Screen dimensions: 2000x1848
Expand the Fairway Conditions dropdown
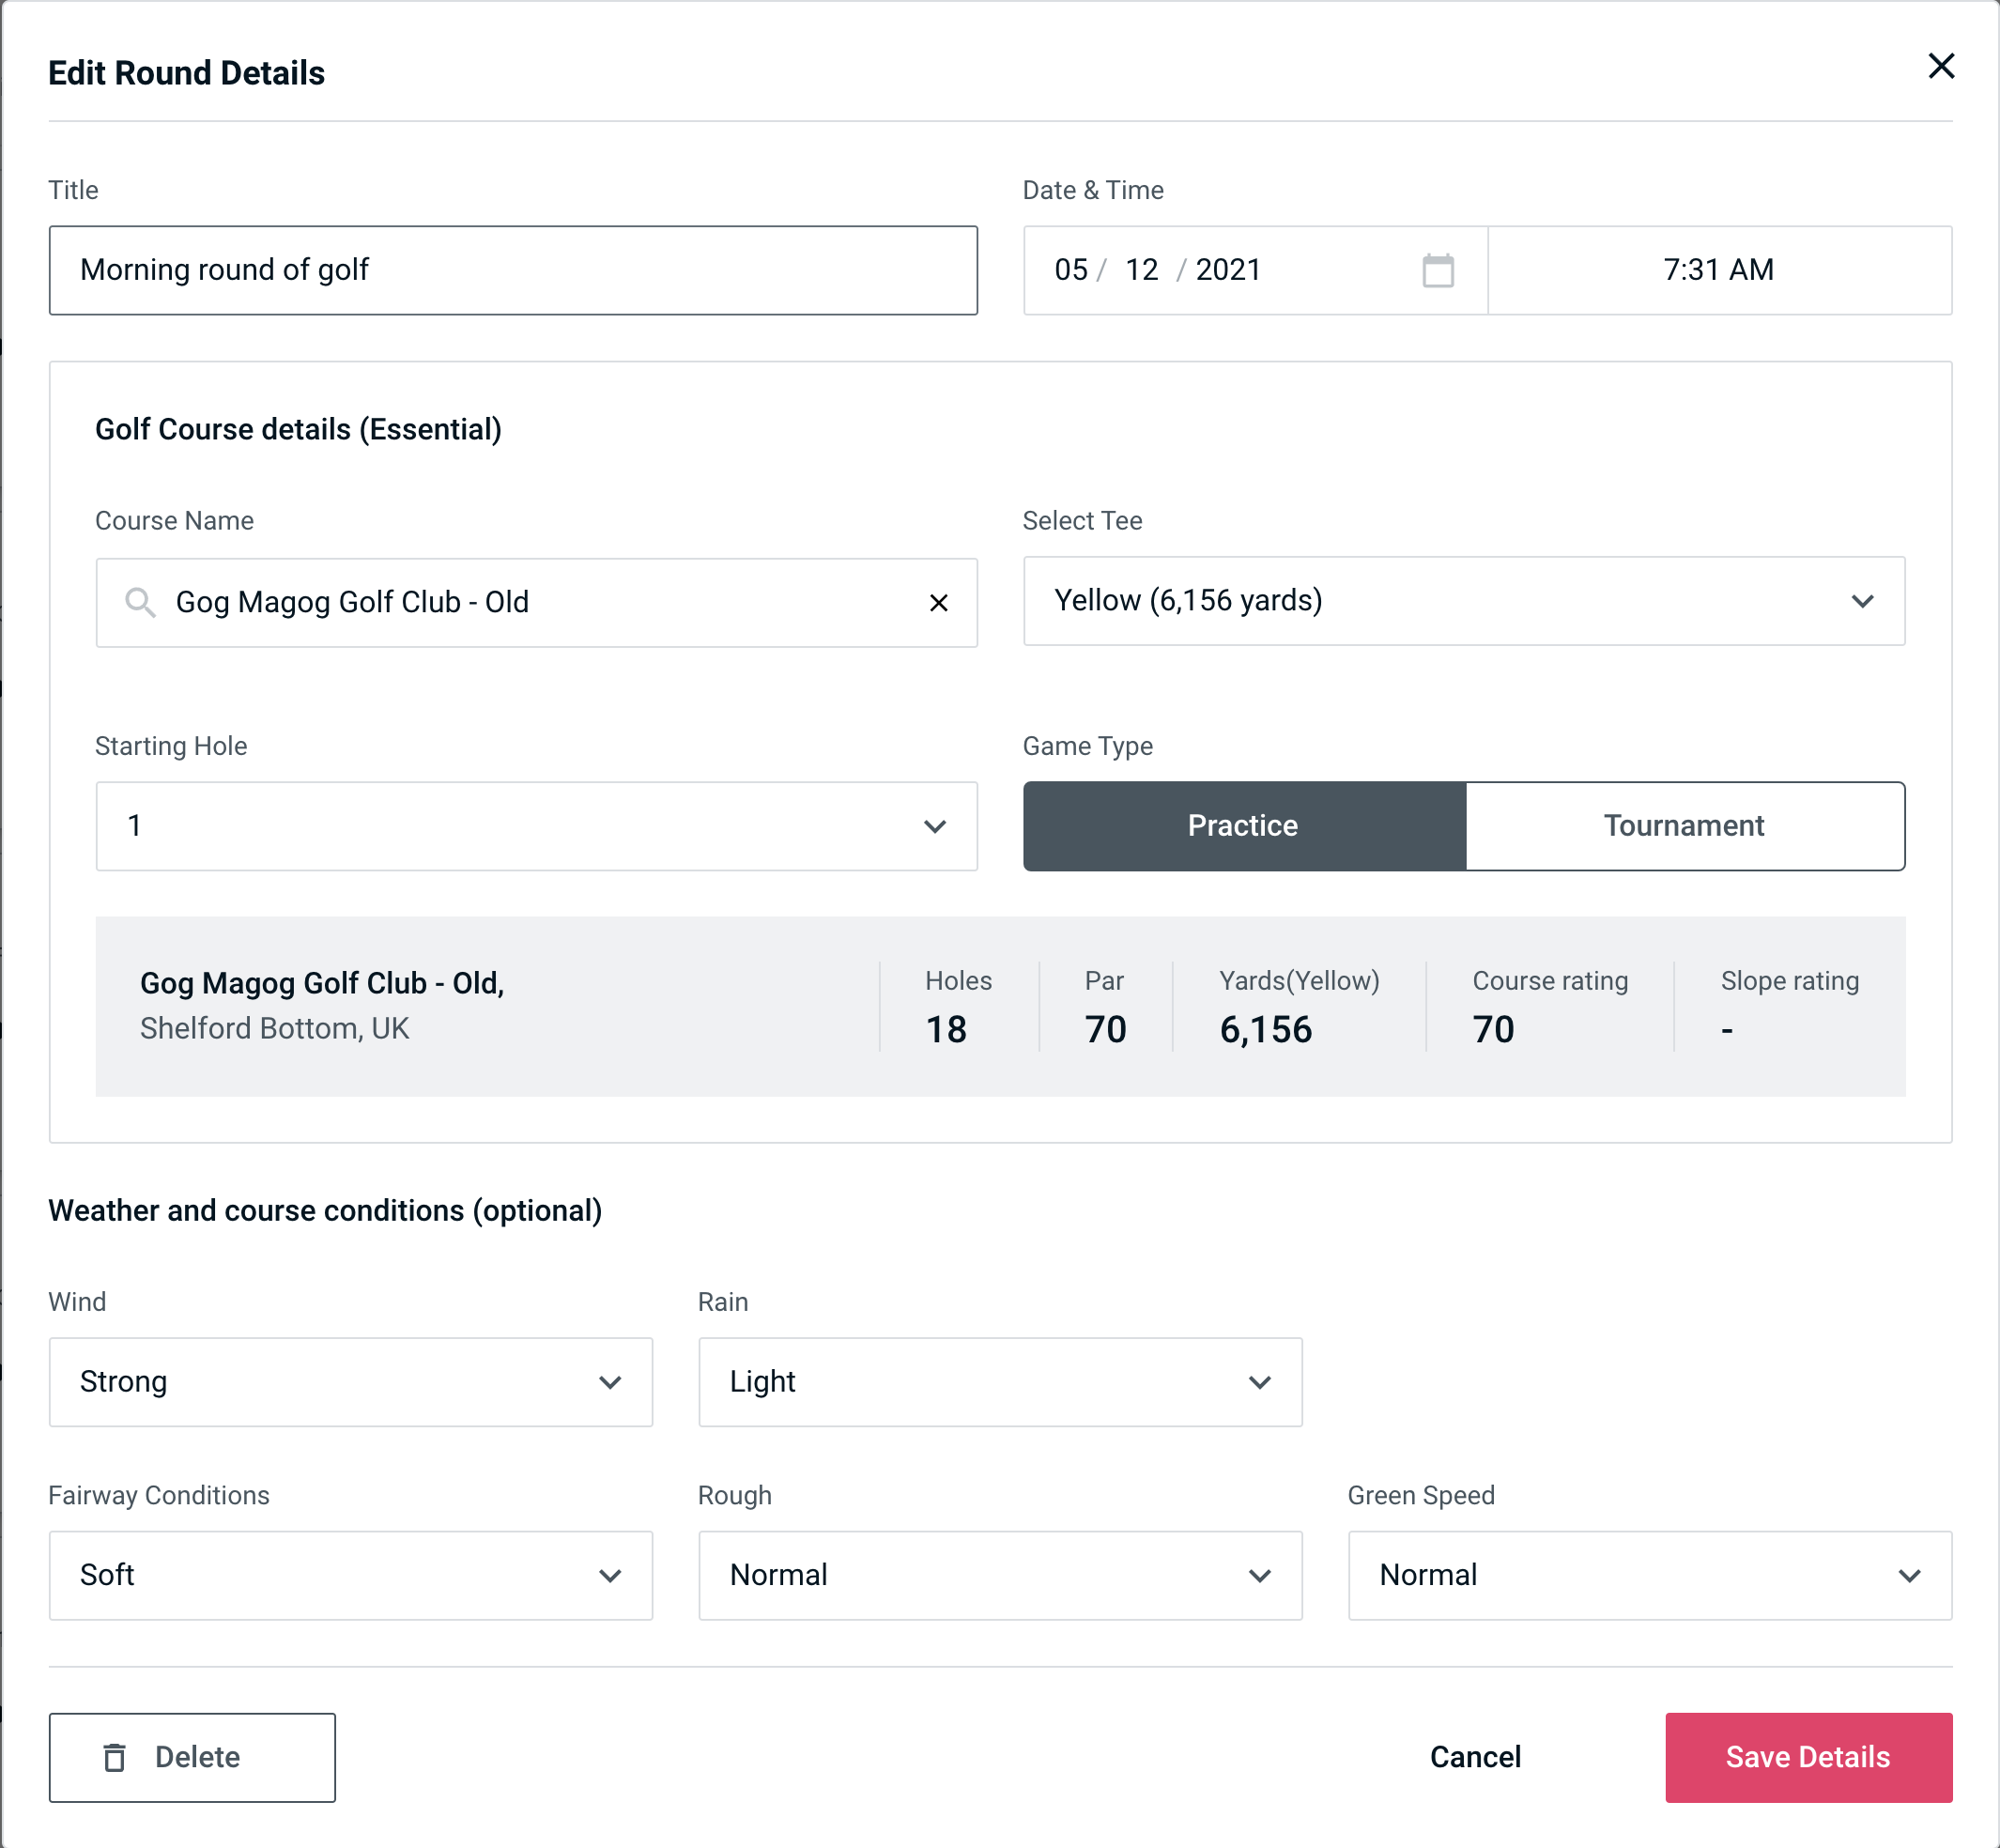tap(348, 1575)
